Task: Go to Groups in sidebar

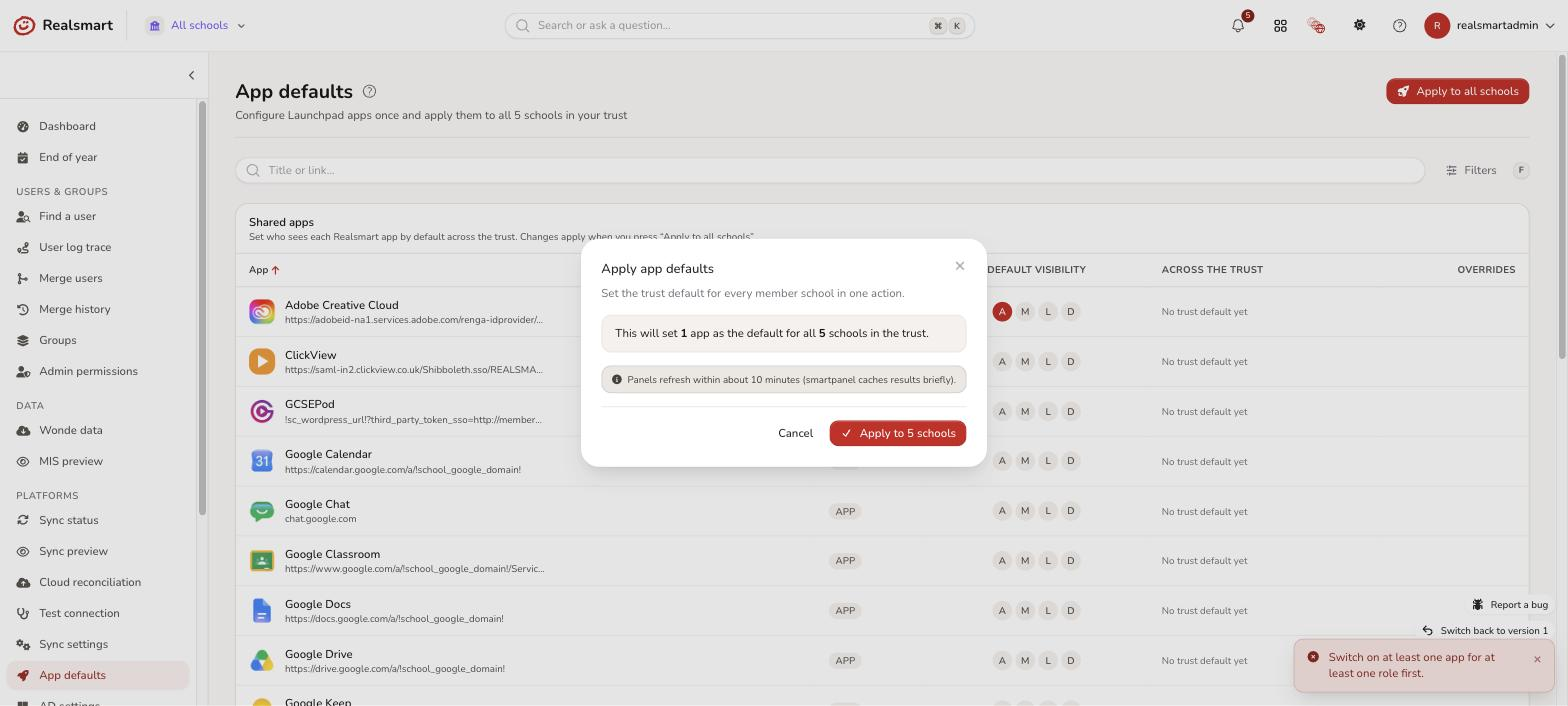Action: point(97,340)
